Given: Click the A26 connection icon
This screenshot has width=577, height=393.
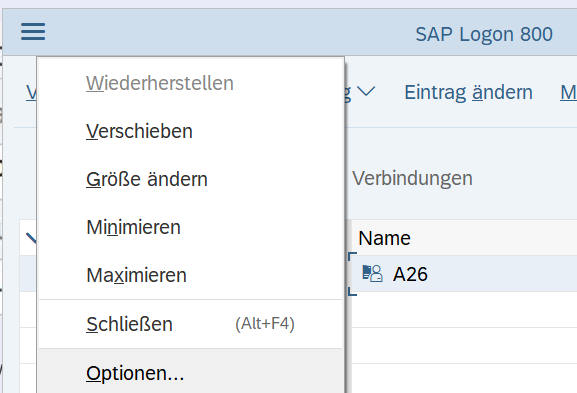Looking at the screenshot, I should point(372,274).
